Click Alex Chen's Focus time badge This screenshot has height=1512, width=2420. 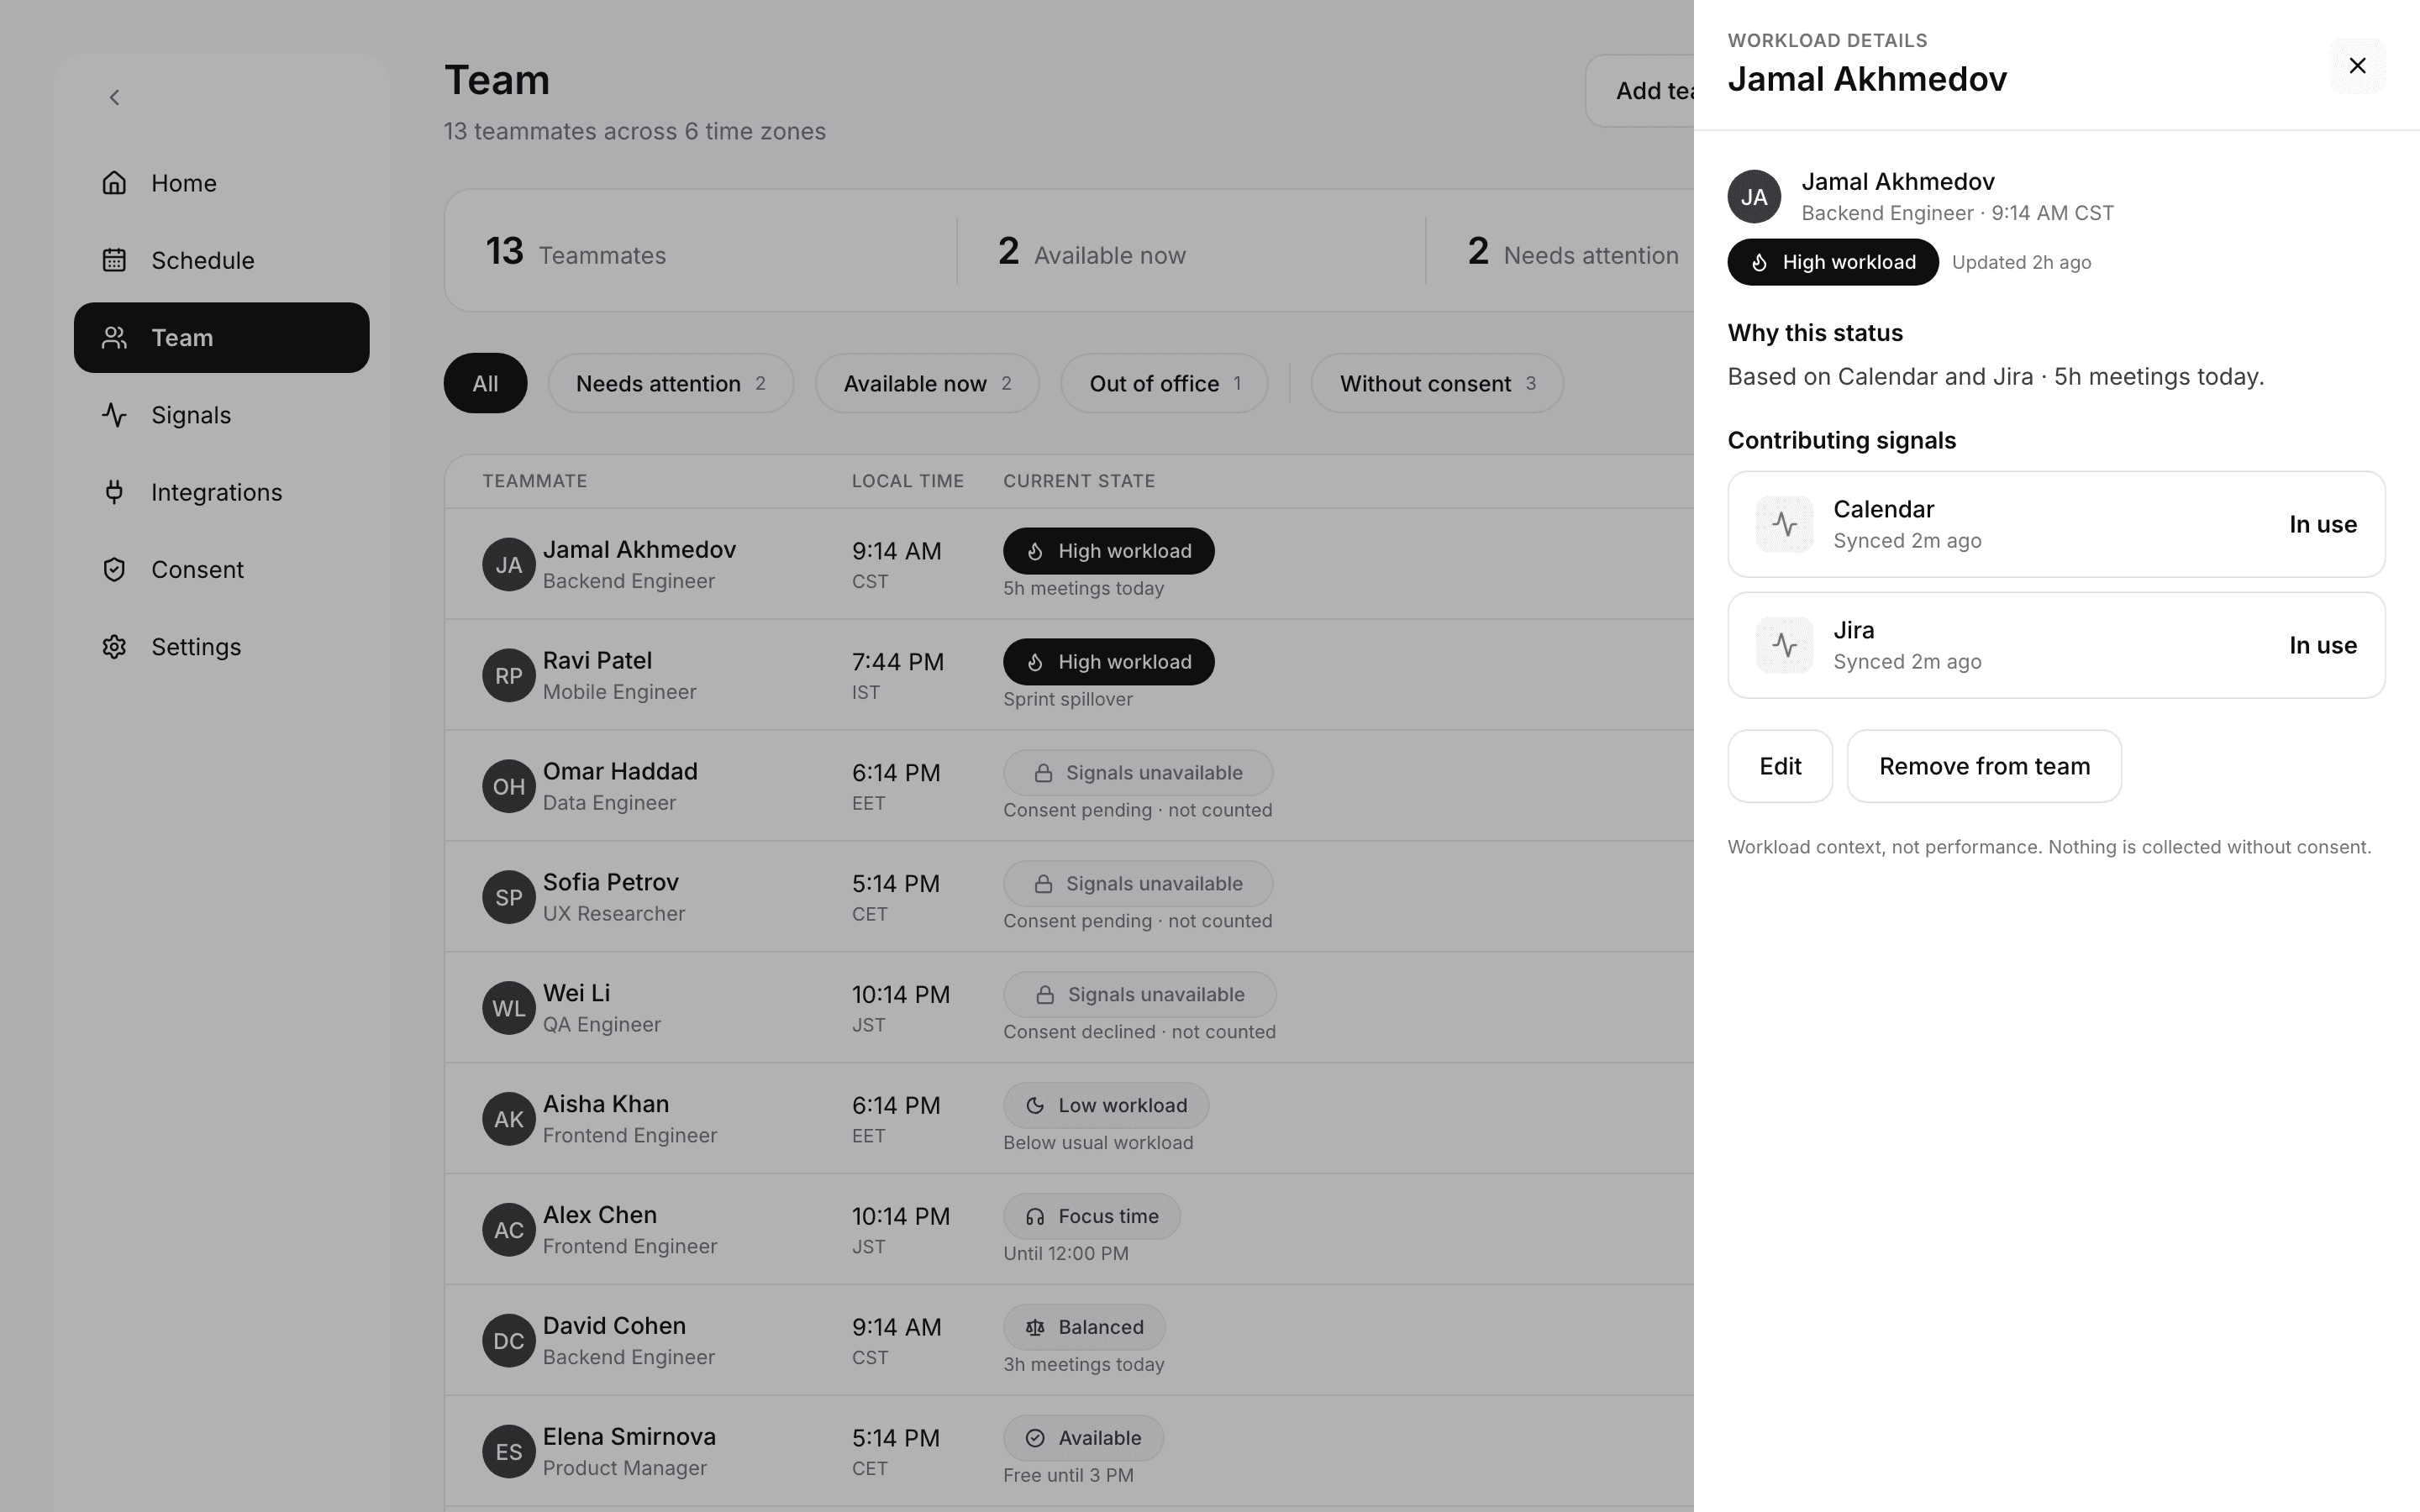(x=1092, y=1216)
